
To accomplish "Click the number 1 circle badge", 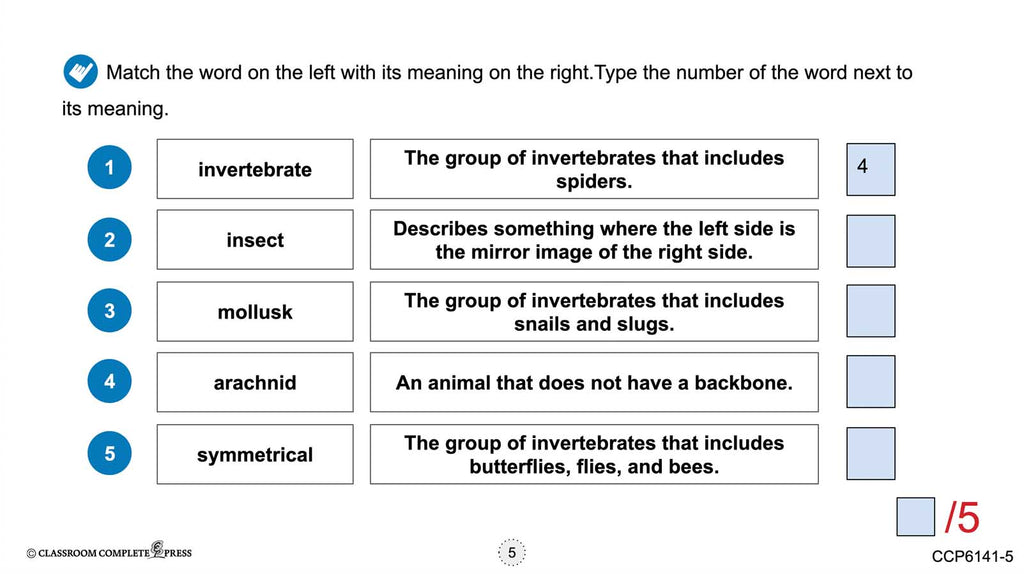I will (x=109, y=169).
